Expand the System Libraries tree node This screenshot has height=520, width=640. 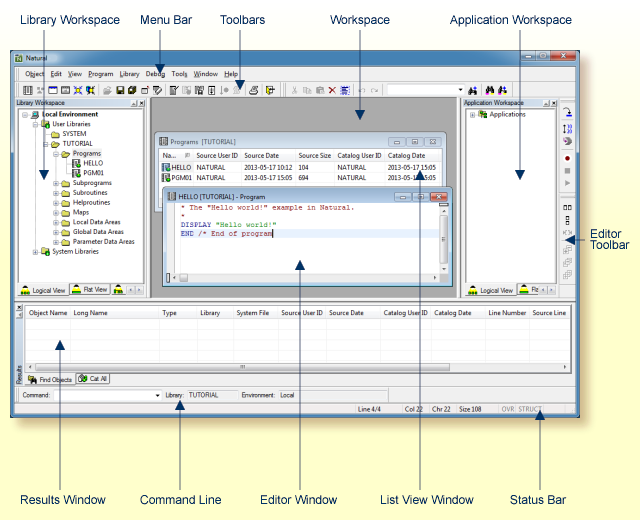coord(35,252)
